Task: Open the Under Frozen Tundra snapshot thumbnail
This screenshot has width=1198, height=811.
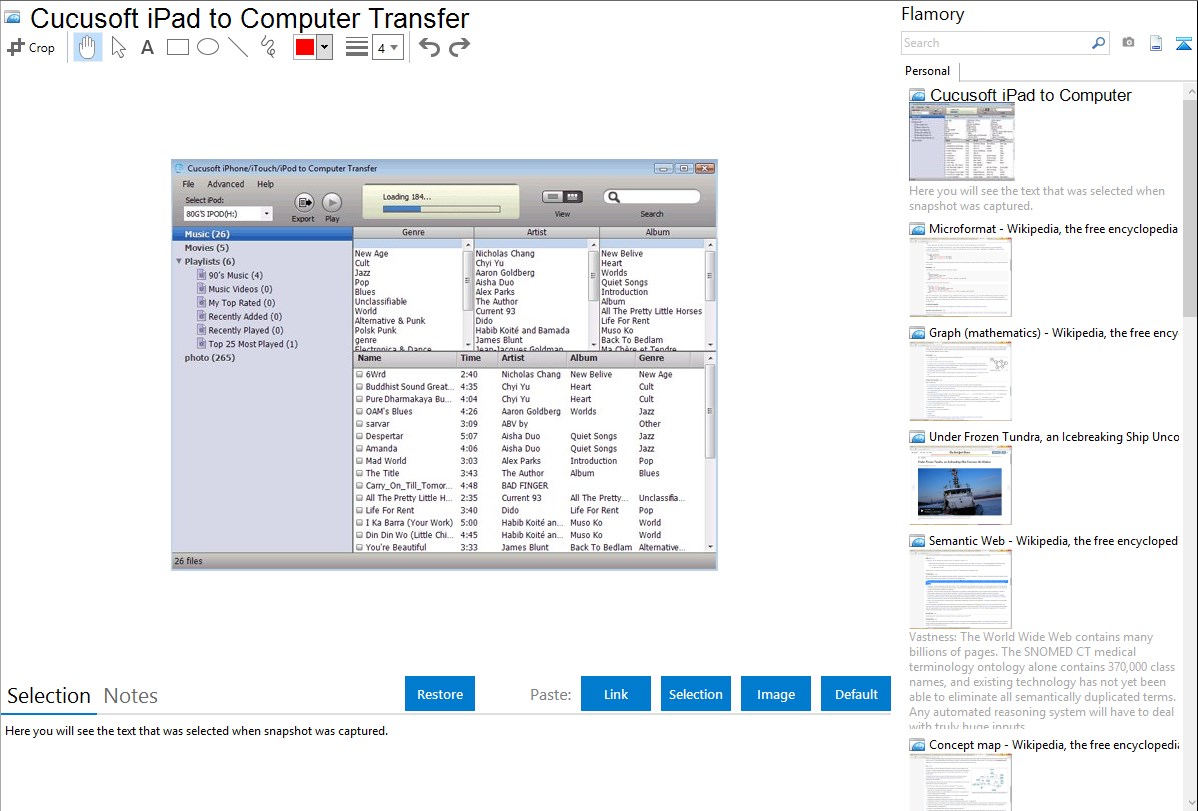Action: tap(960, 485)
